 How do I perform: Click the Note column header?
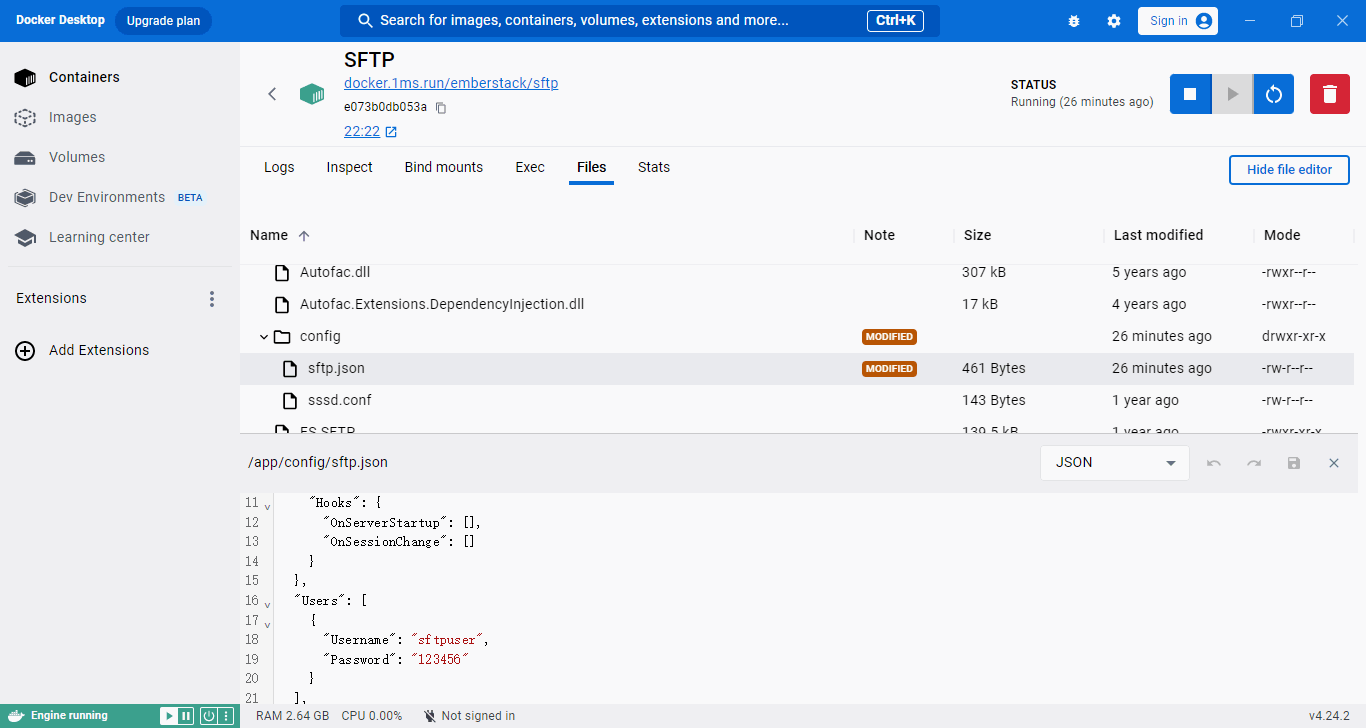point(879,235)
